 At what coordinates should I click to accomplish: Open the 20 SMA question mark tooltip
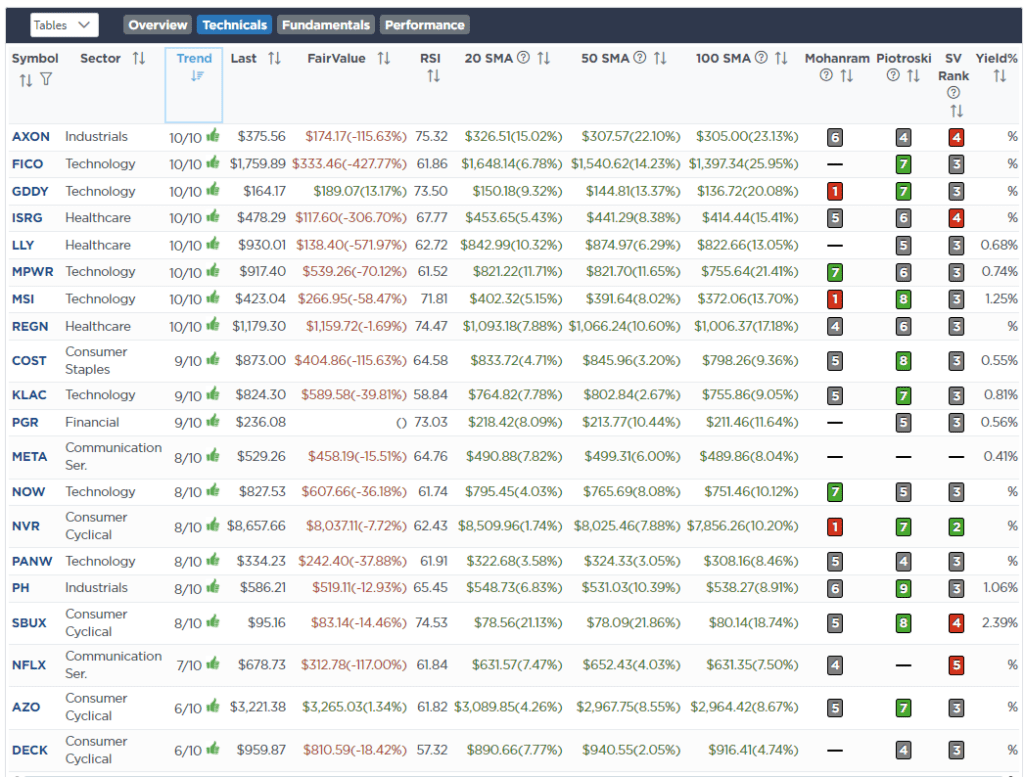[x=521, y=58]
